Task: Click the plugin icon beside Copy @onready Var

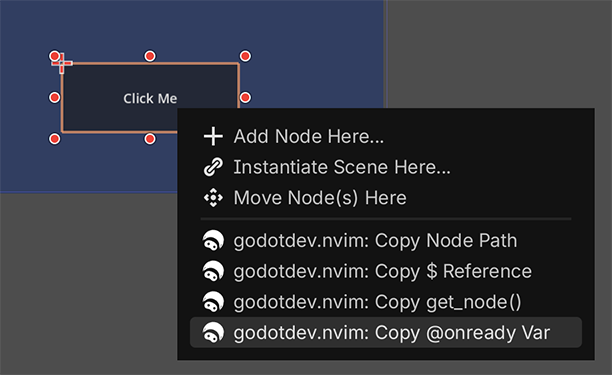Action: click(213, 333)
